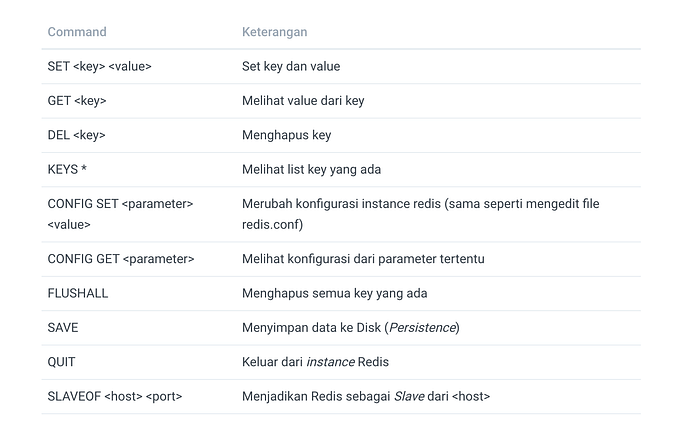Select the FLUSHALL command cell

point(78,293)
